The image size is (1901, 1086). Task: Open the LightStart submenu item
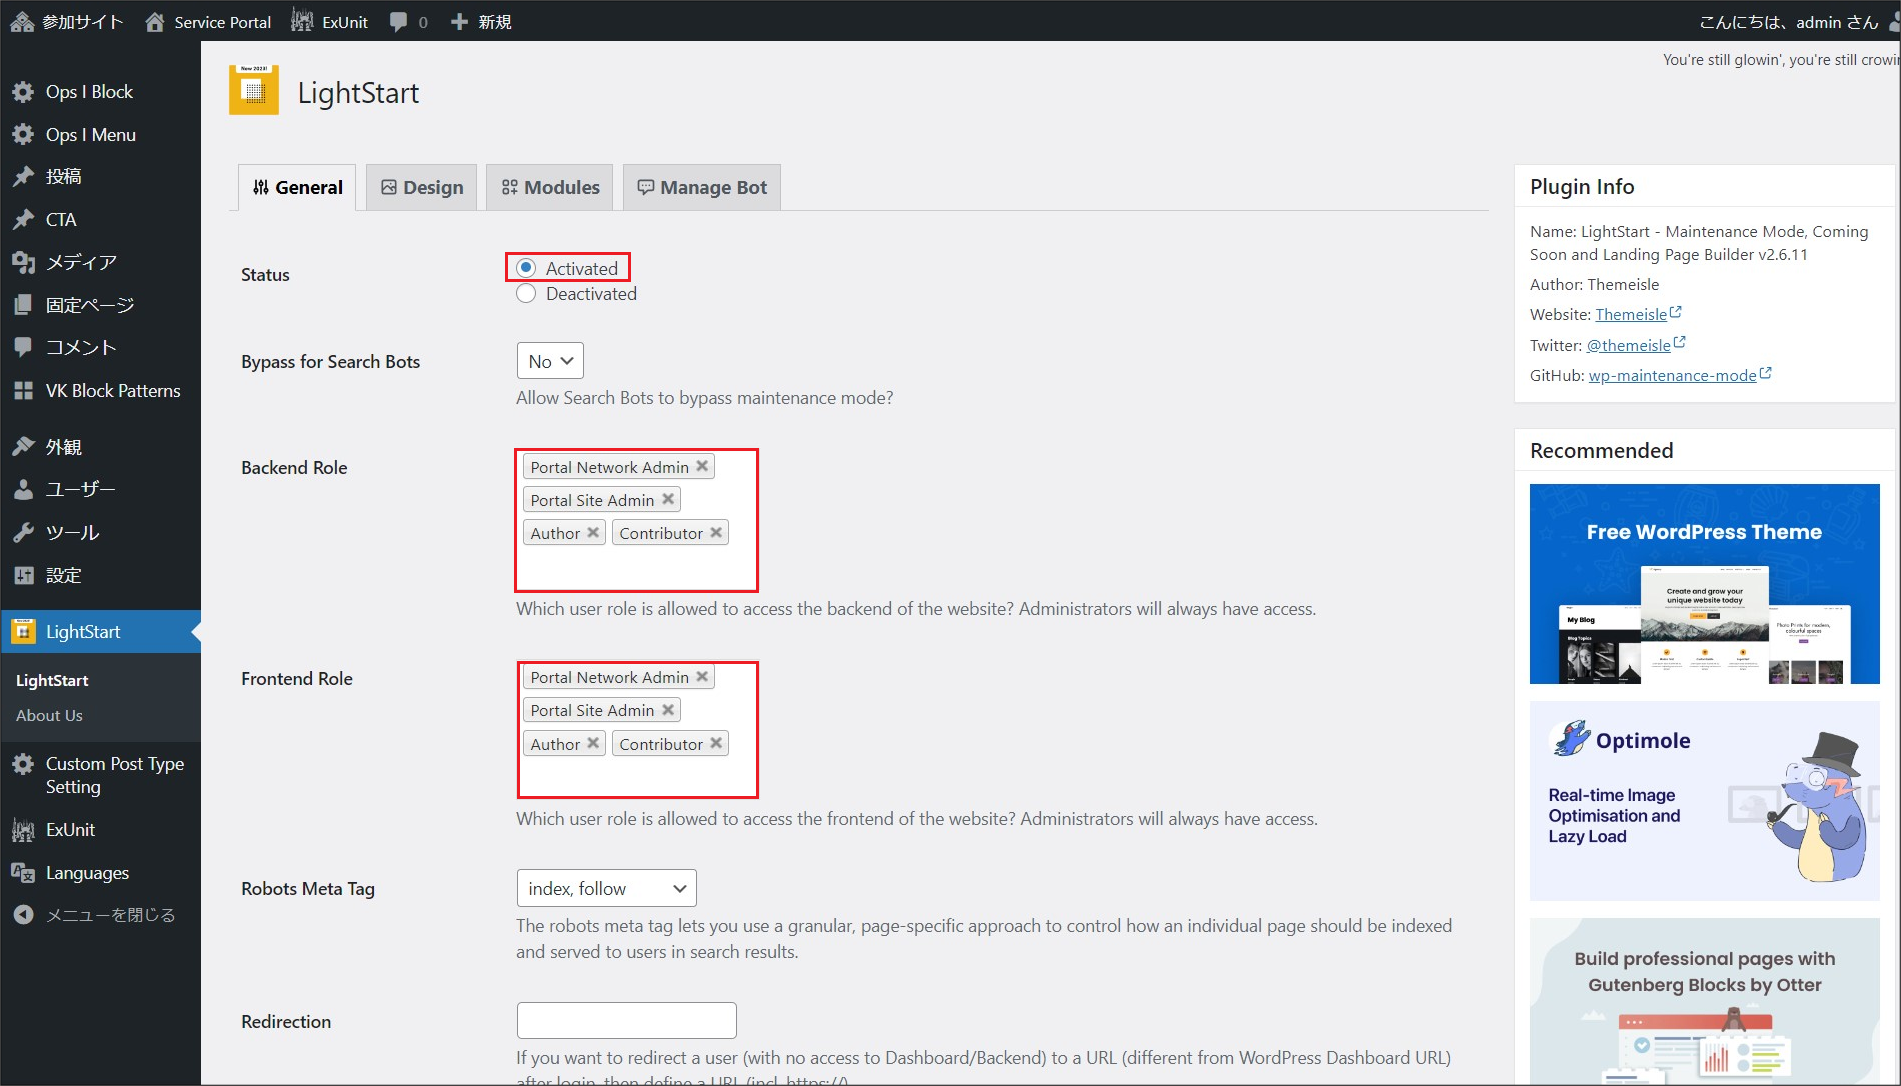click(x=52, y=680)
